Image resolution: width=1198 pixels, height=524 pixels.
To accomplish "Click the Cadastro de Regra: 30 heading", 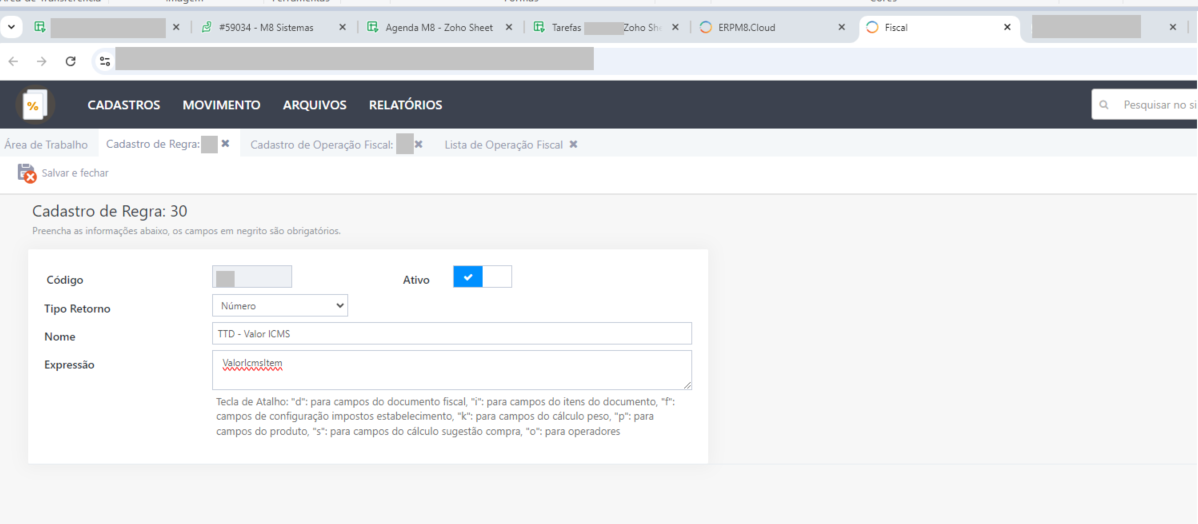I will click(x=109, y=212).
